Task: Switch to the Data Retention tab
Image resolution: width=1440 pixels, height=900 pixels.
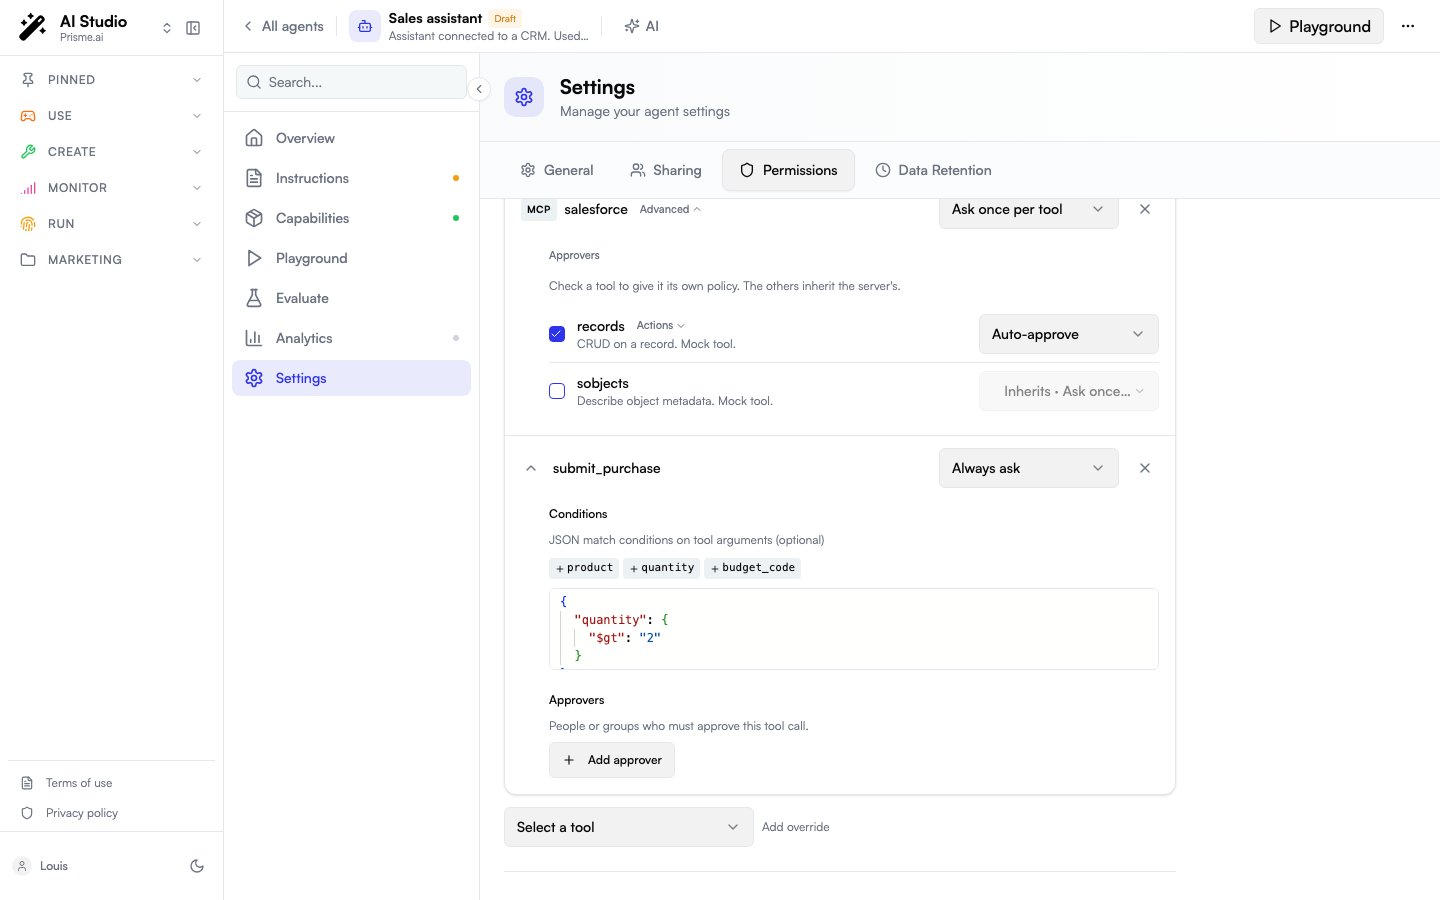Action: pos(933,170)
